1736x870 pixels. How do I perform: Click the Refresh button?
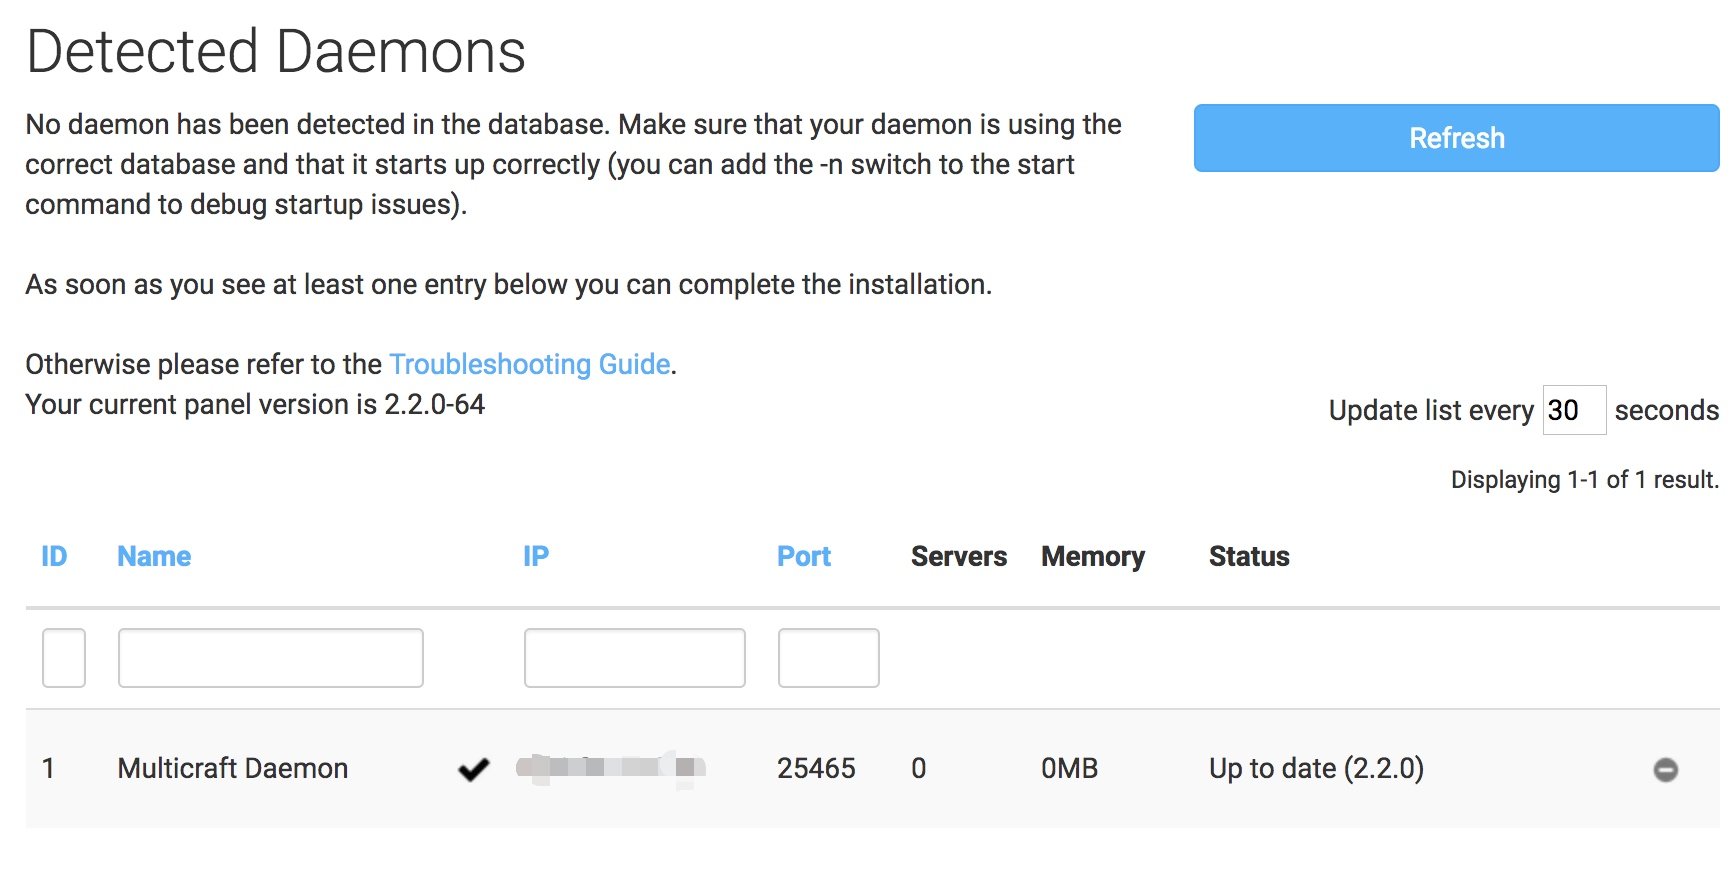[1455, 138]
